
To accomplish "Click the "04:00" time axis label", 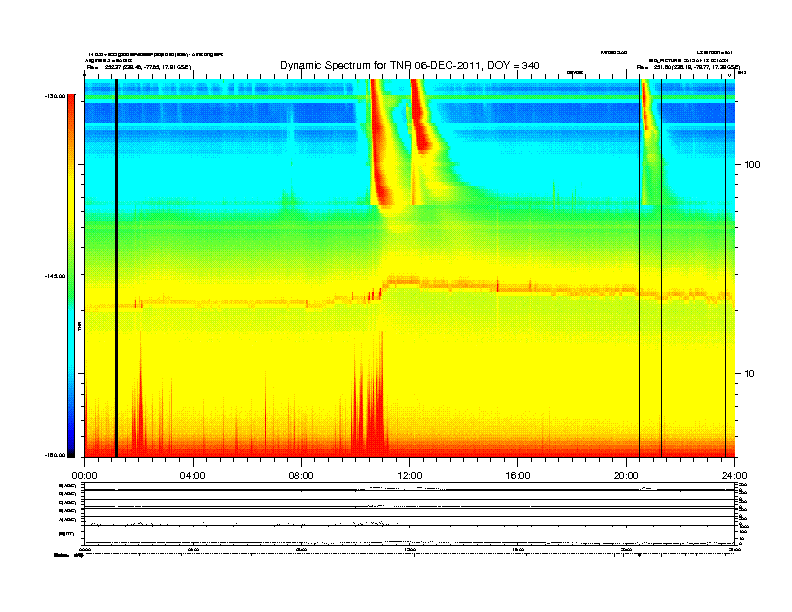I will [x=193, y=476].
